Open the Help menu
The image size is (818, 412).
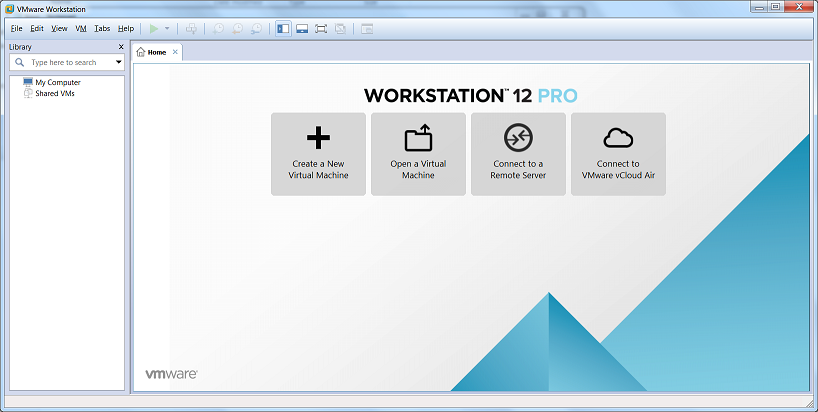[x=126, y=29]
